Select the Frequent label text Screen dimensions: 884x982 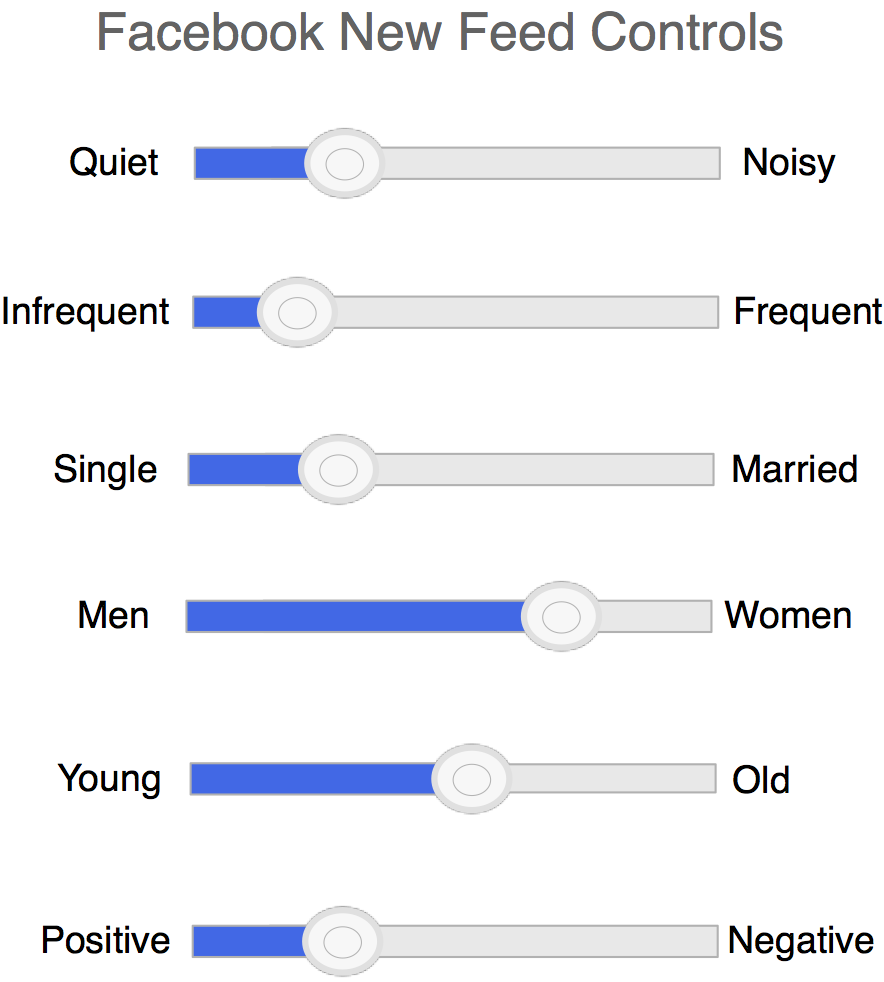808,312
